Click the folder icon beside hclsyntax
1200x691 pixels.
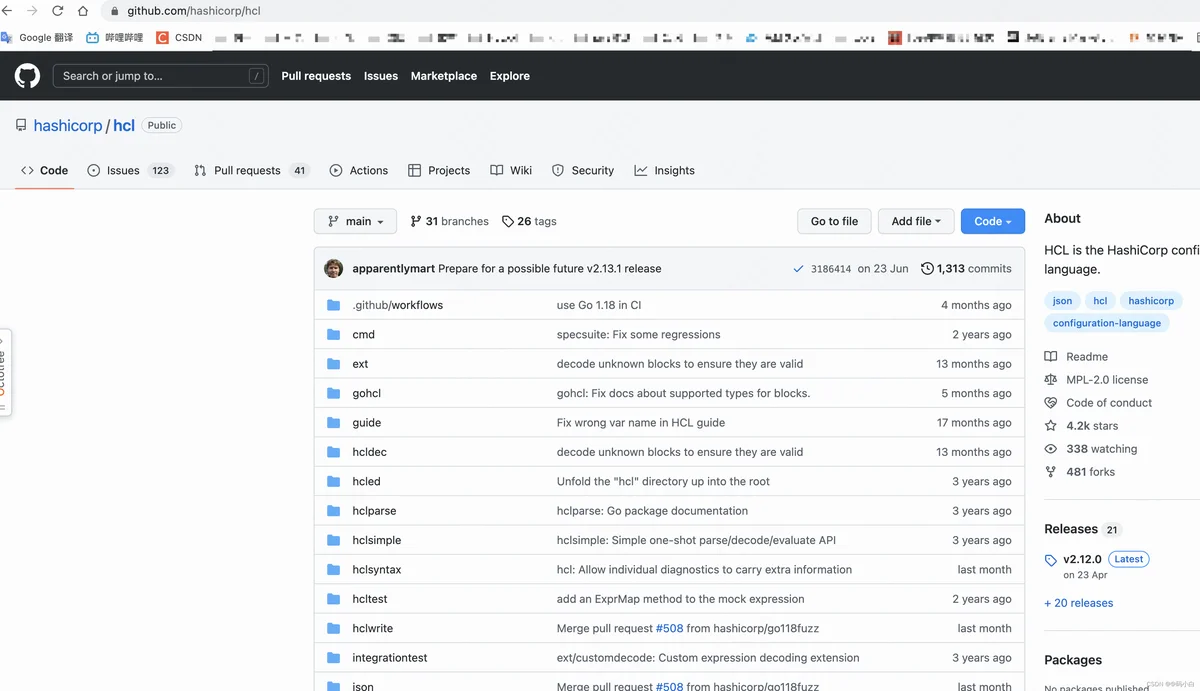[x=334, y=570]
